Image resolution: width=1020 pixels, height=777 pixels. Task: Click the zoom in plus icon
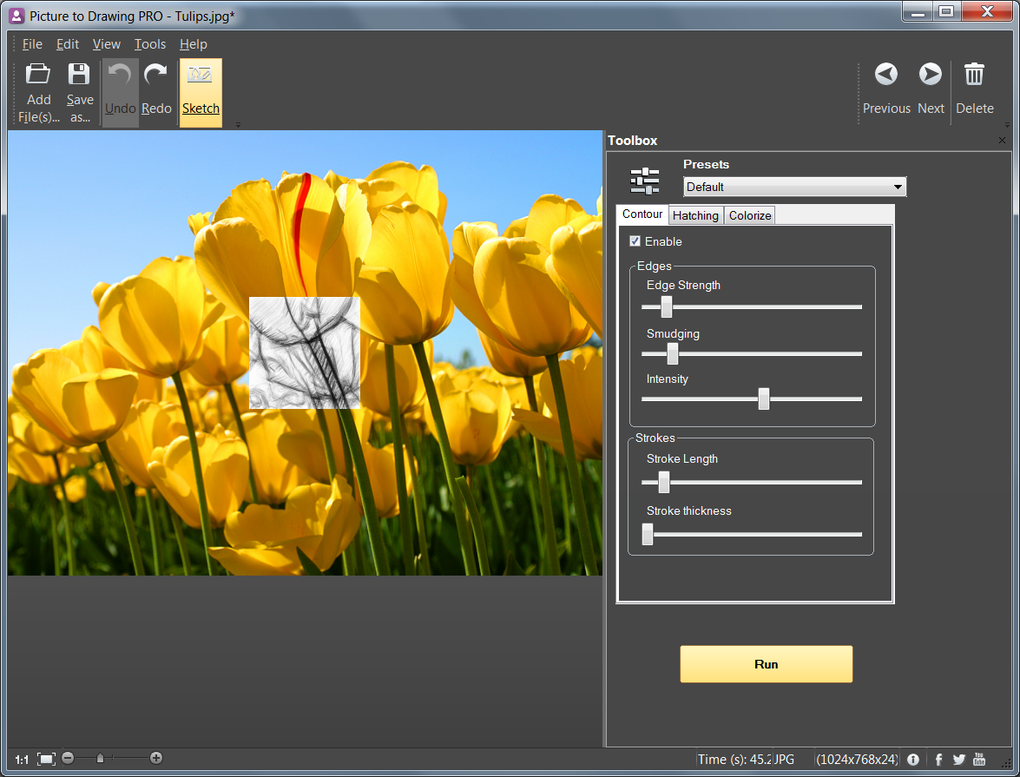(156, 757)
